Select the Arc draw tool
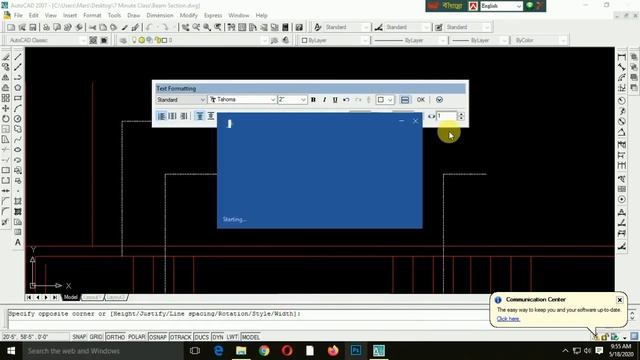The image size is (640, 360). pyautogui.click(x=18, y=109)
